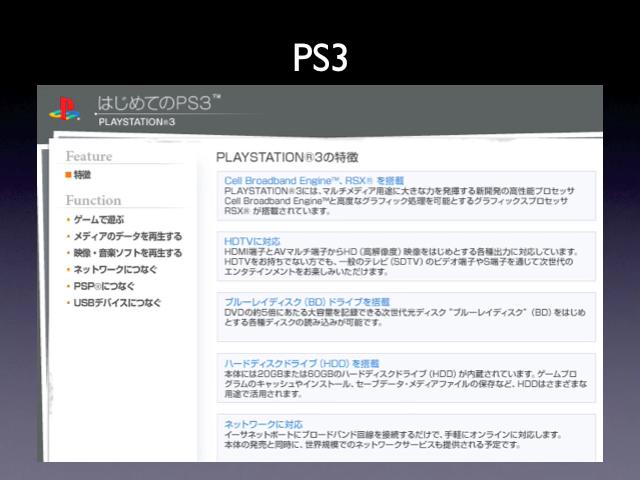The height and width of the screenshot is (480, 640).
Task: Choose USBデバイスにつなぐ in the sidebar
Action: (117, 303)
